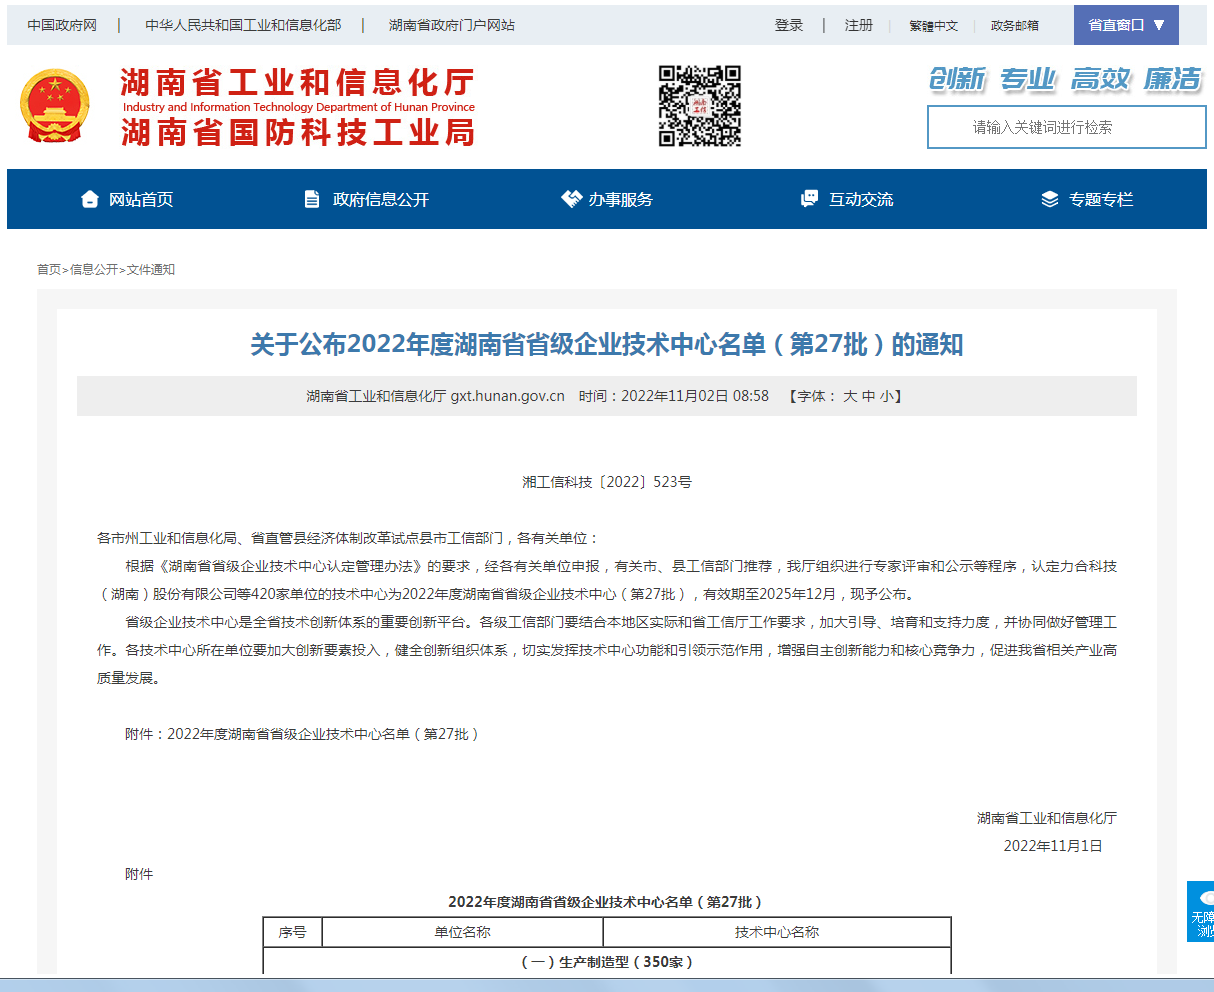
Task: Click the 技术中心名称 table header
Action: coord(777,932)
